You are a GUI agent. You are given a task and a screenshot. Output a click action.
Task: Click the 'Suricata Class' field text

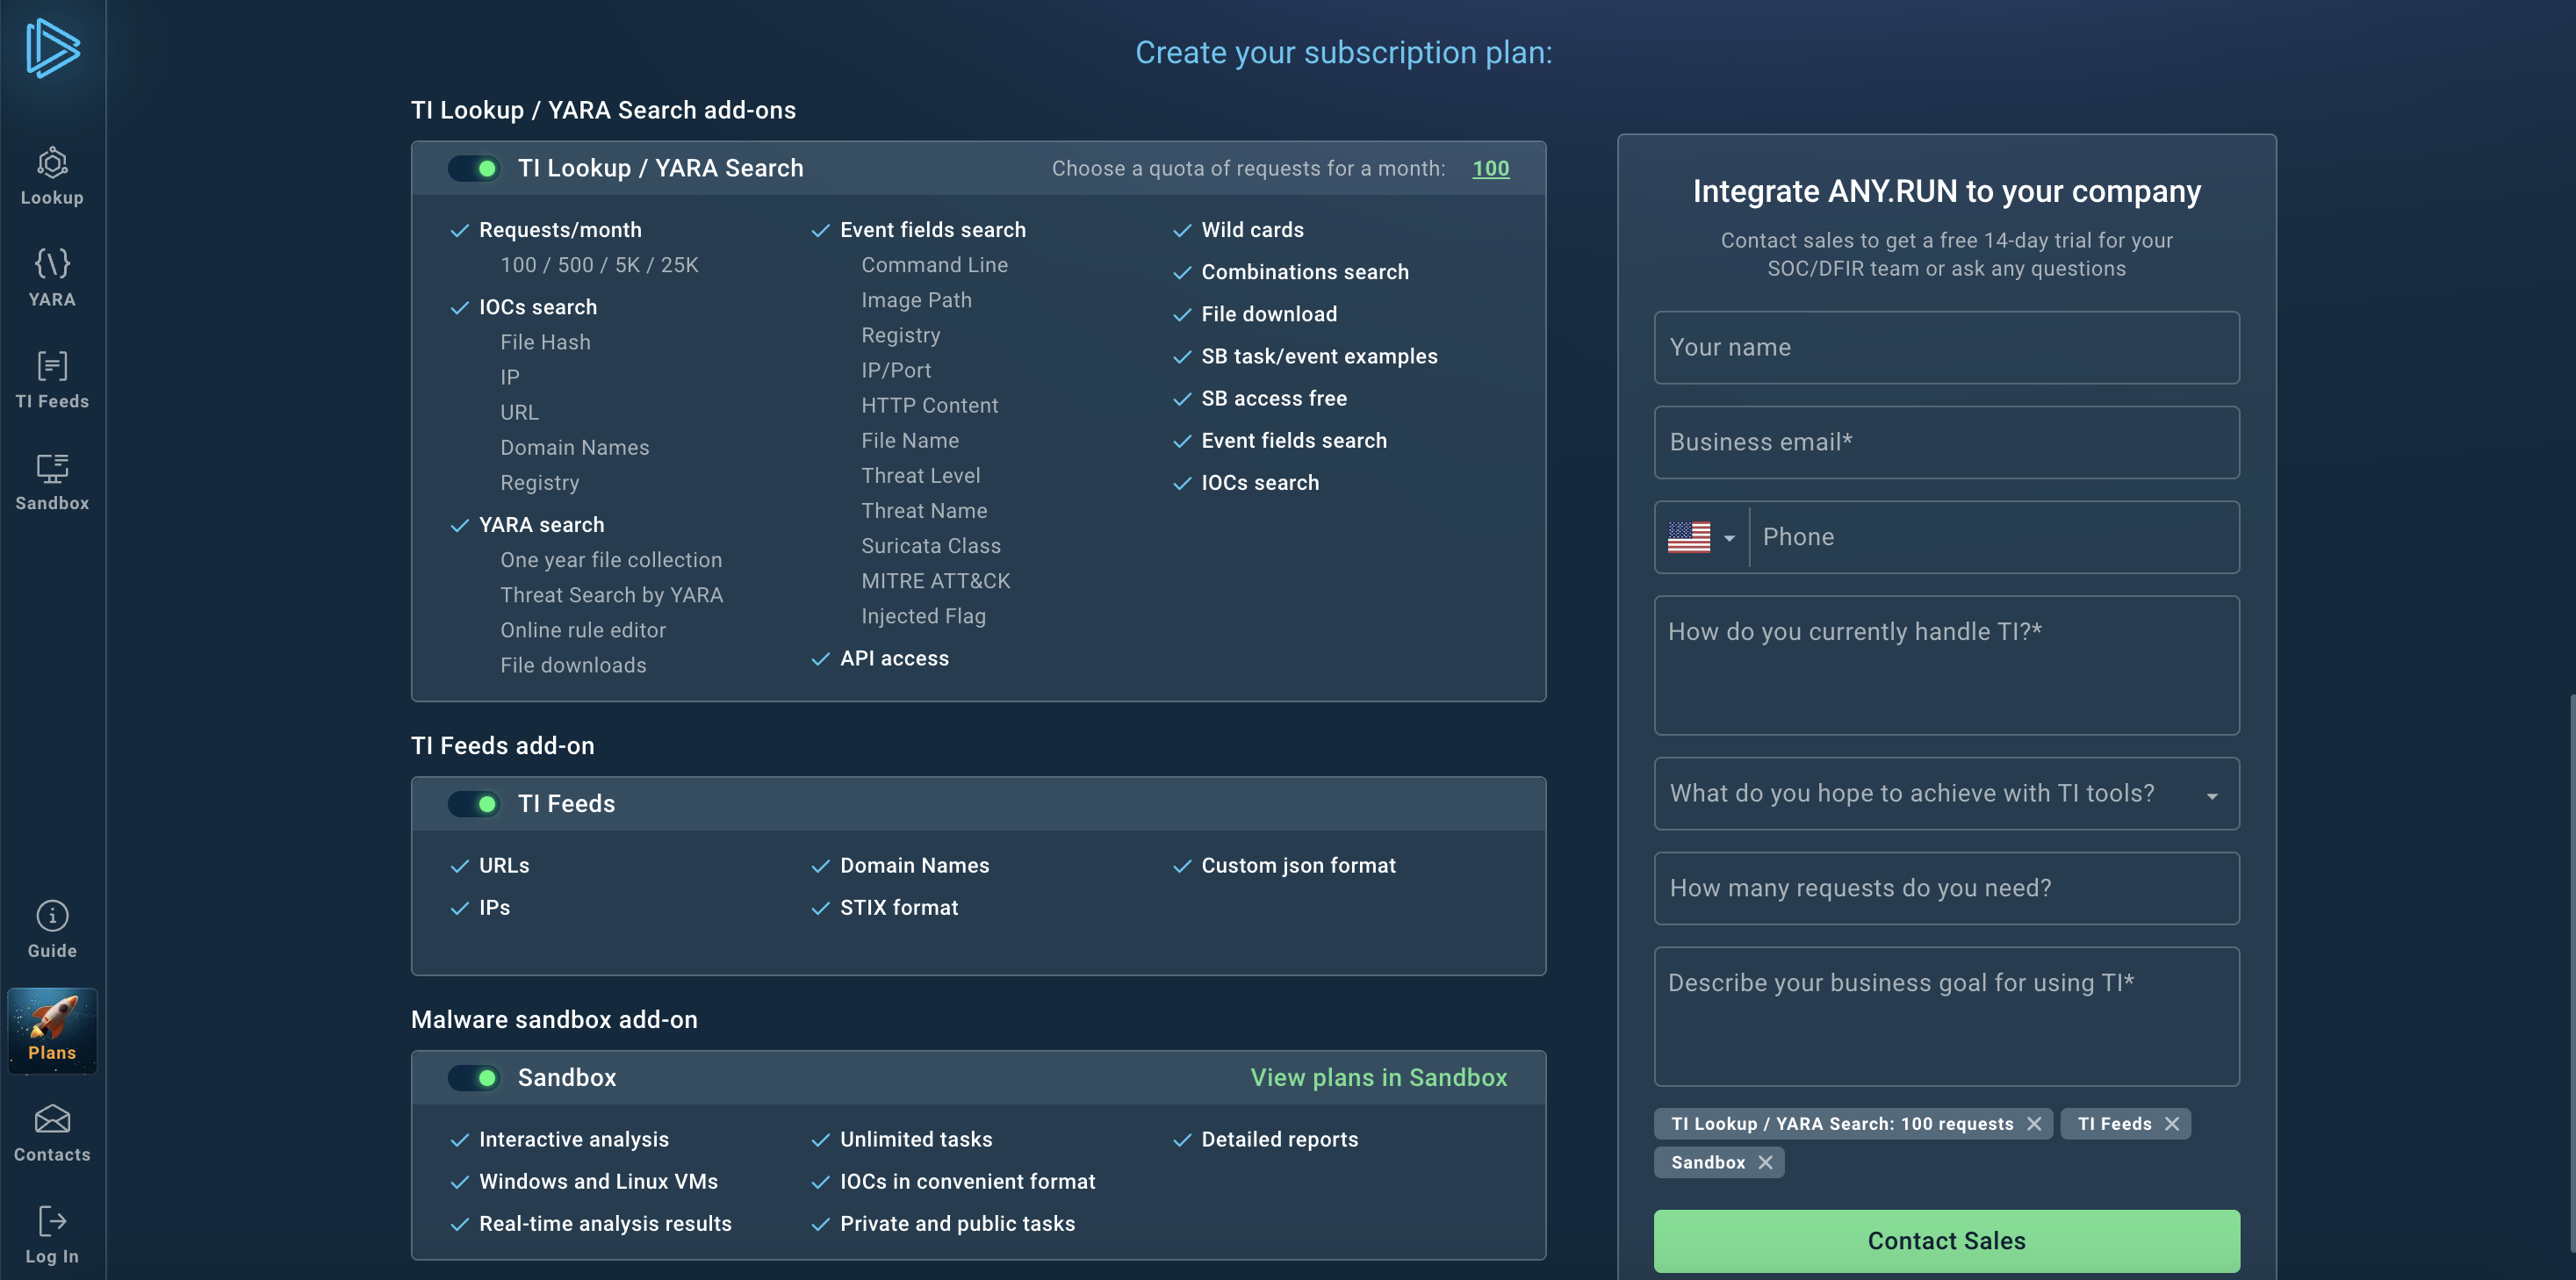(931, 546)
